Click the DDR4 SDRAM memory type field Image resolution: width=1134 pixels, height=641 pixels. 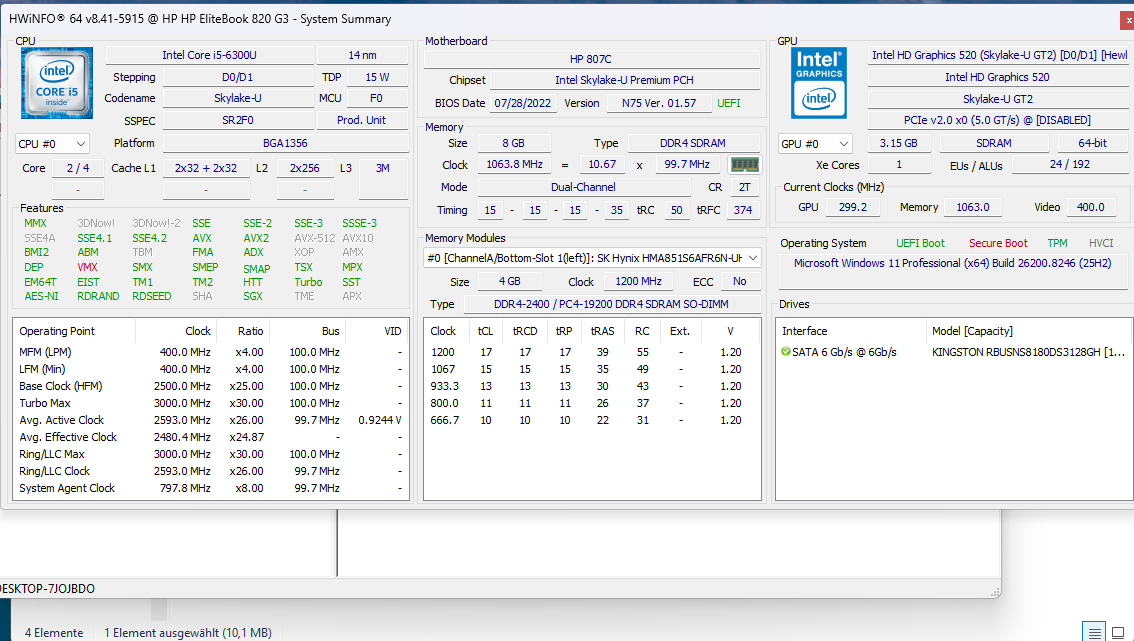point(694,143)
